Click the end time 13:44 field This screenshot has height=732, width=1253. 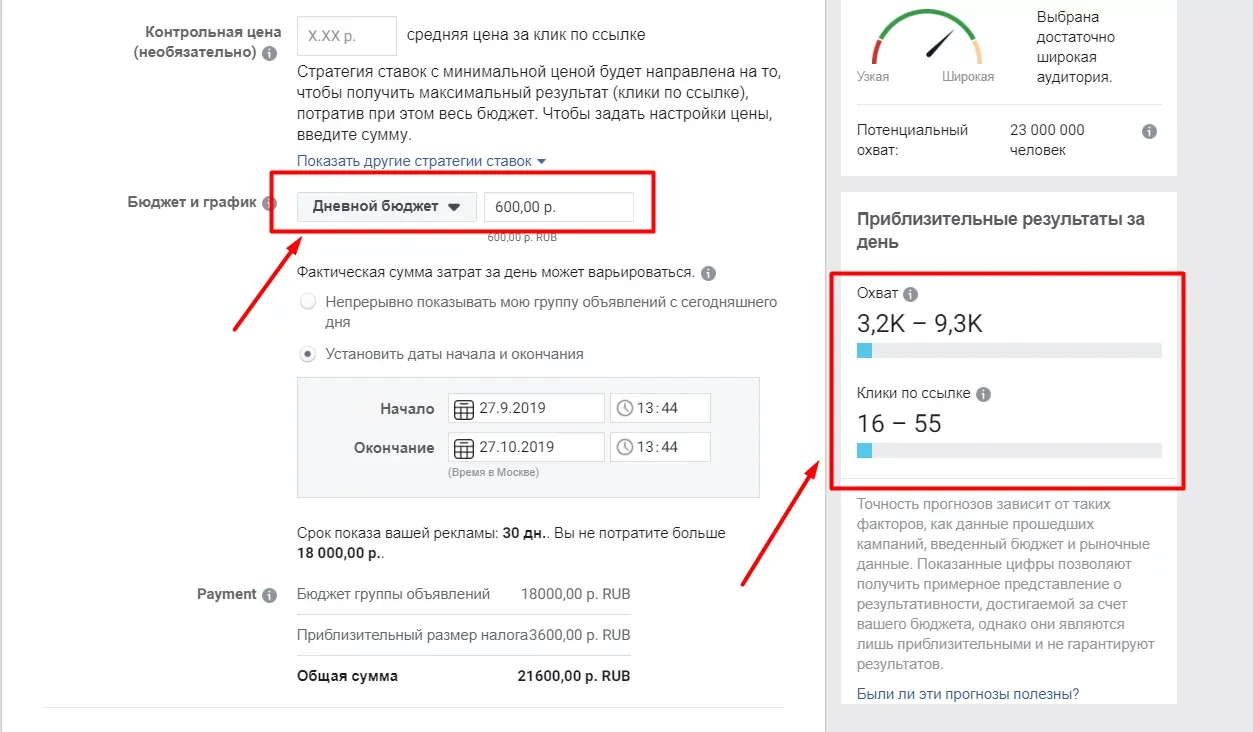point(660,447)
